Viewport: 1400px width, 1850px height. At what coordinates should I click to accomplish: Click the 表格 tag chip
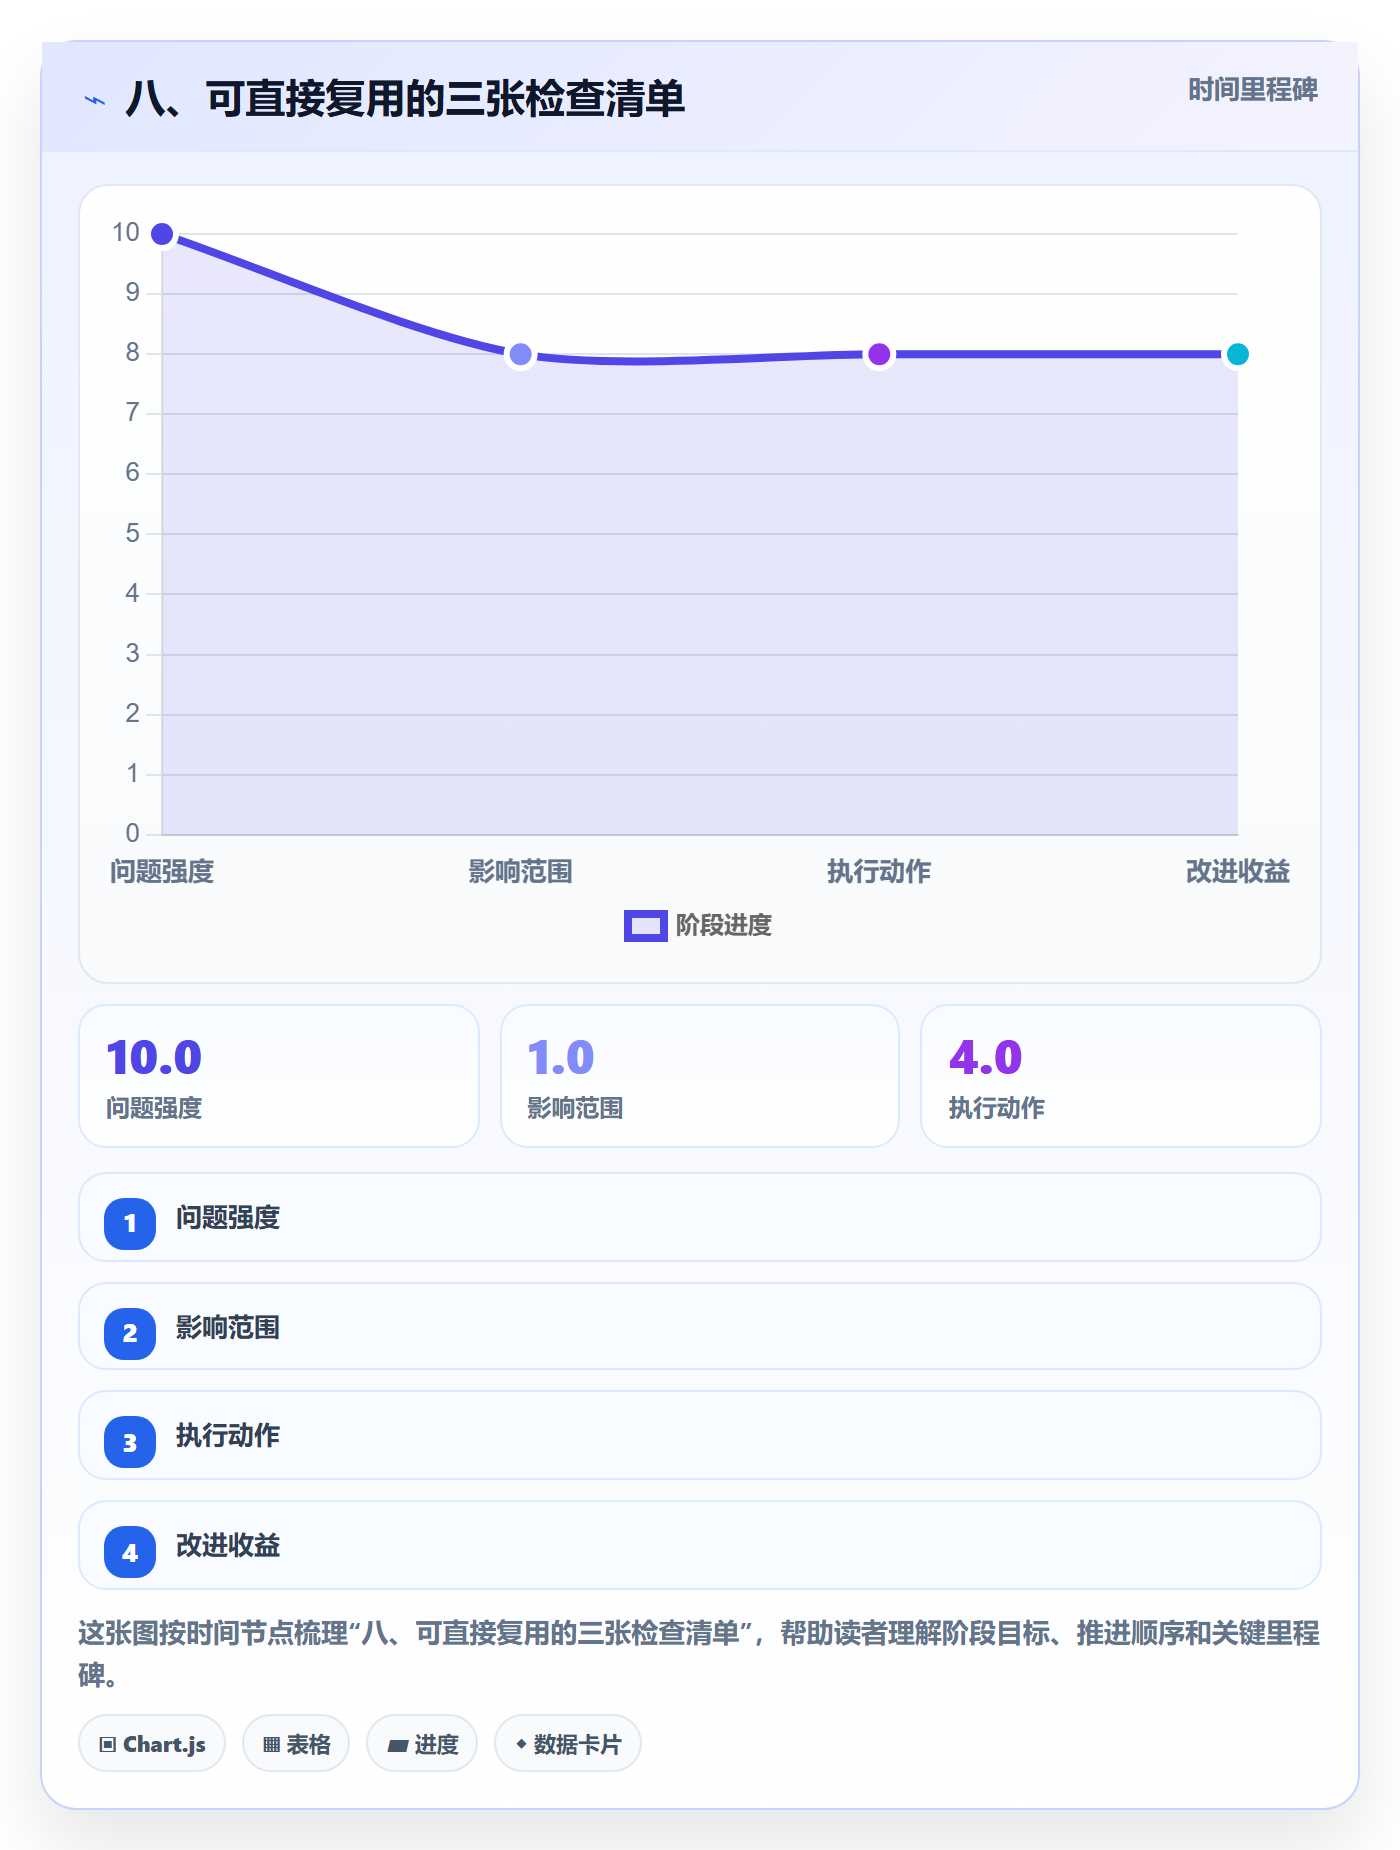296,1744
